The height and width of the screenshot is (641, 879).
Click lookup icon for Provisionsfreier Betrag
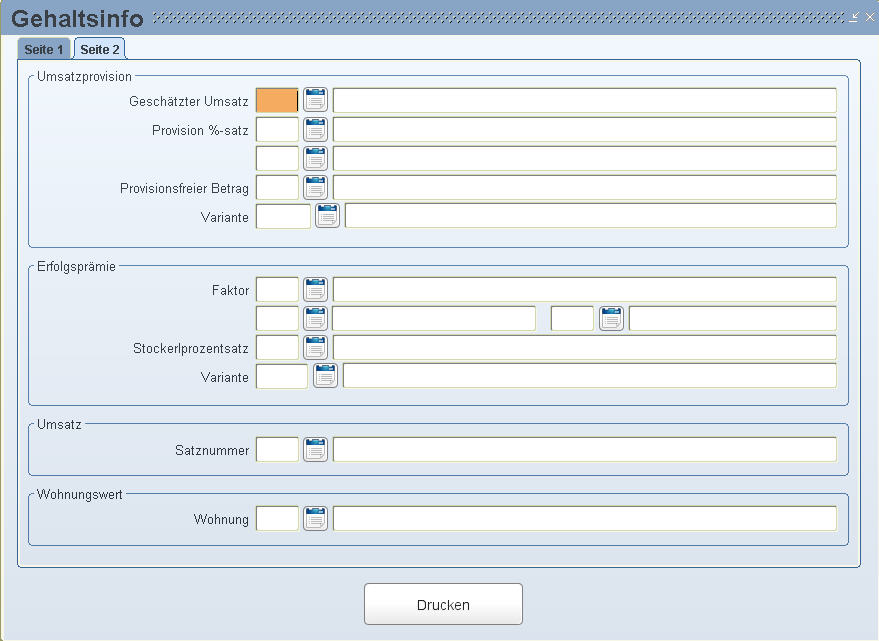pos(315,187)
